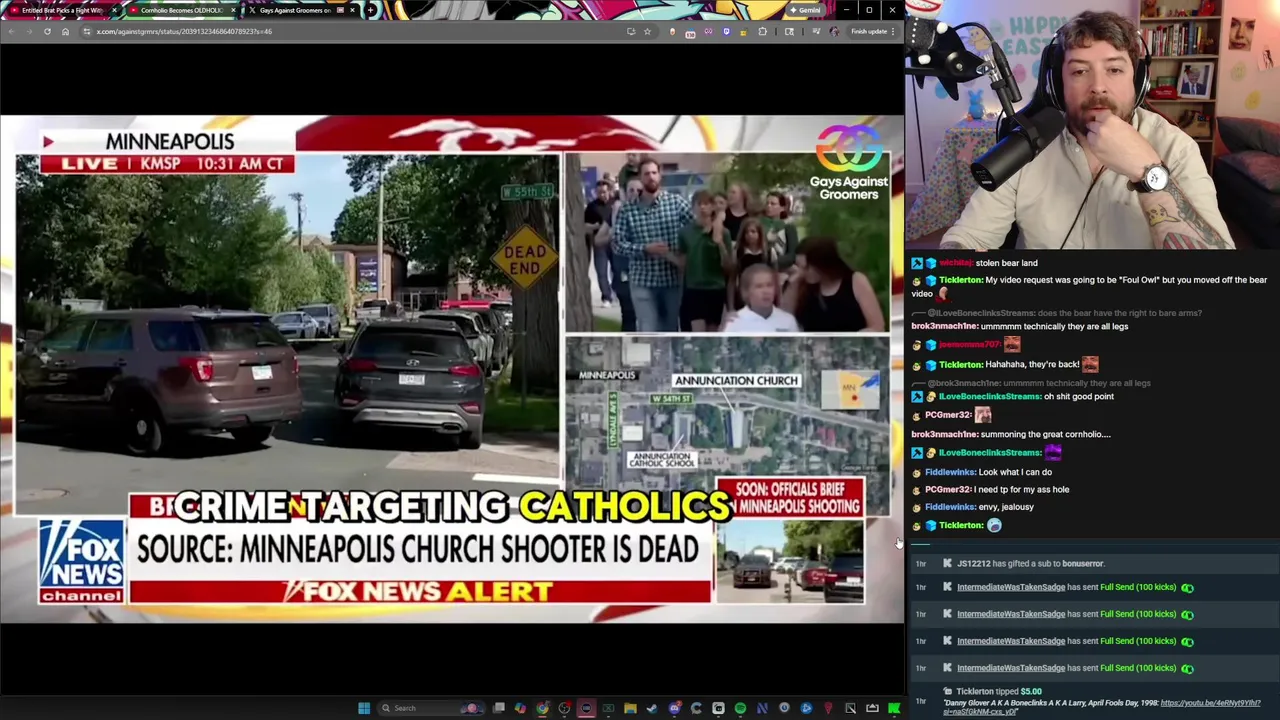Open the OBS Studio taskbar icon
Viewport: 1280px width, 720px height.
click(x=564, y=708)
